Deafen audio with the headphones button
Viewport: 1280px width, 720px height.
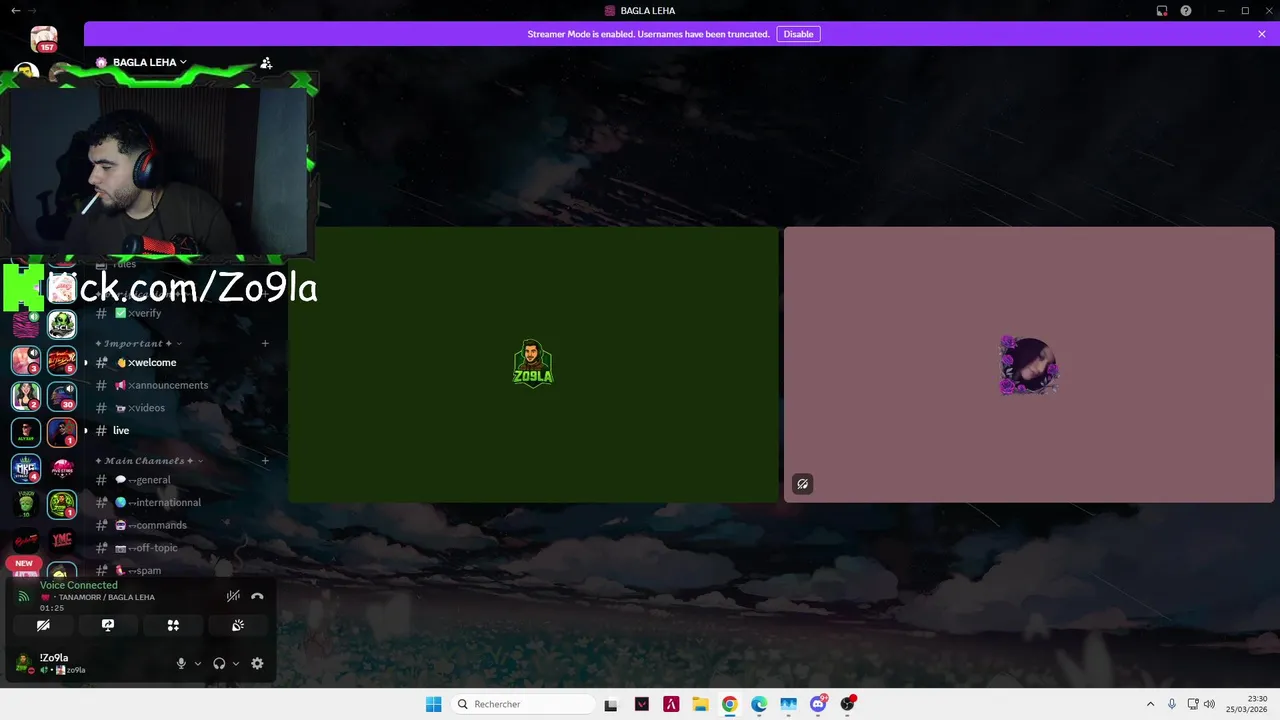coord(219,663)
